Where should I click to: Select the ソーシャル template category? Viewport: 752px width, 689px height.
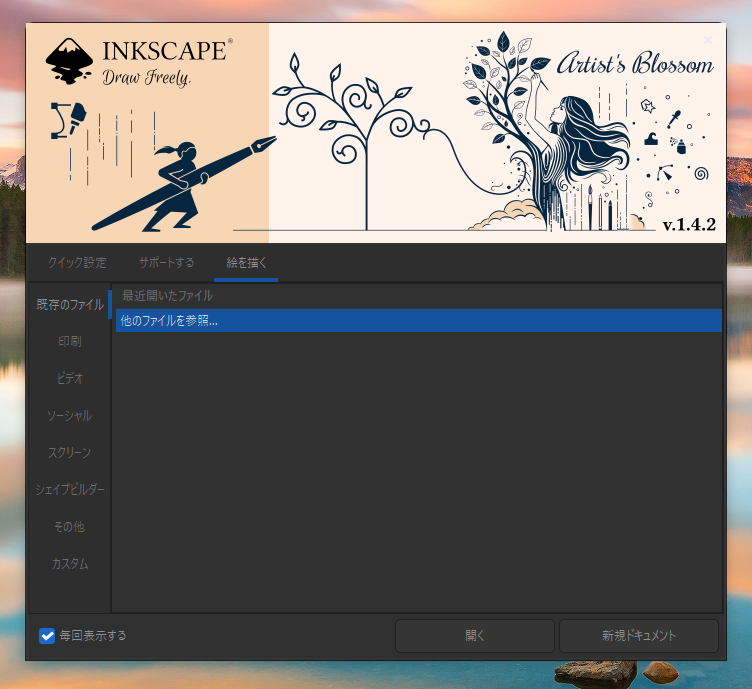(69, 415)
